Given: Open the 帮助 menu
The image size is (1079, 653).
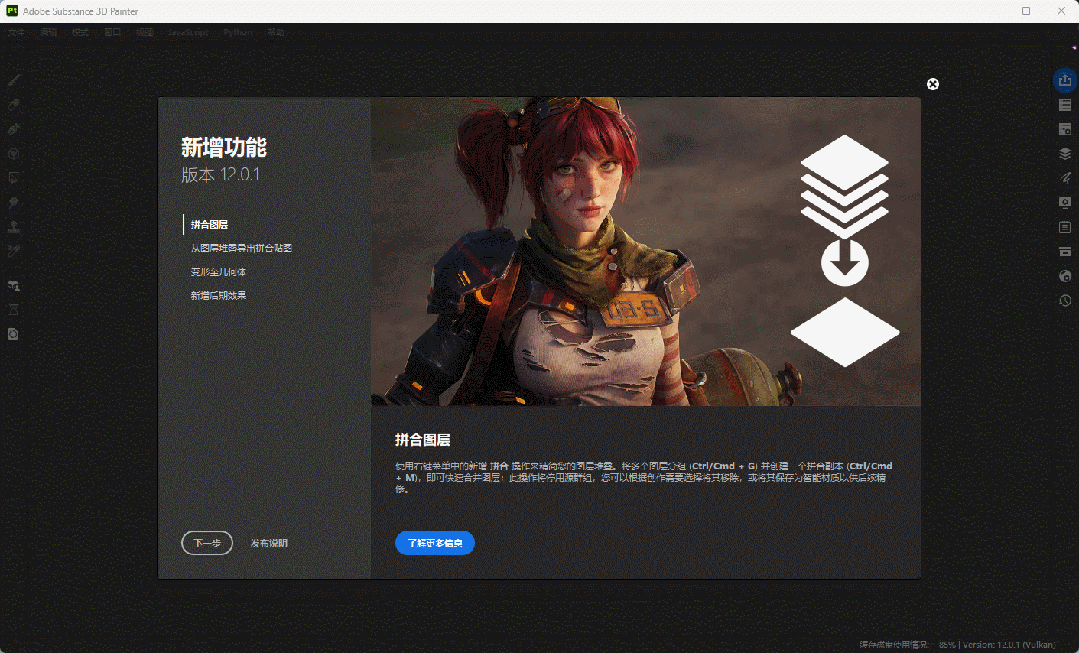Looking at the screenshot, I should (276, 32).
